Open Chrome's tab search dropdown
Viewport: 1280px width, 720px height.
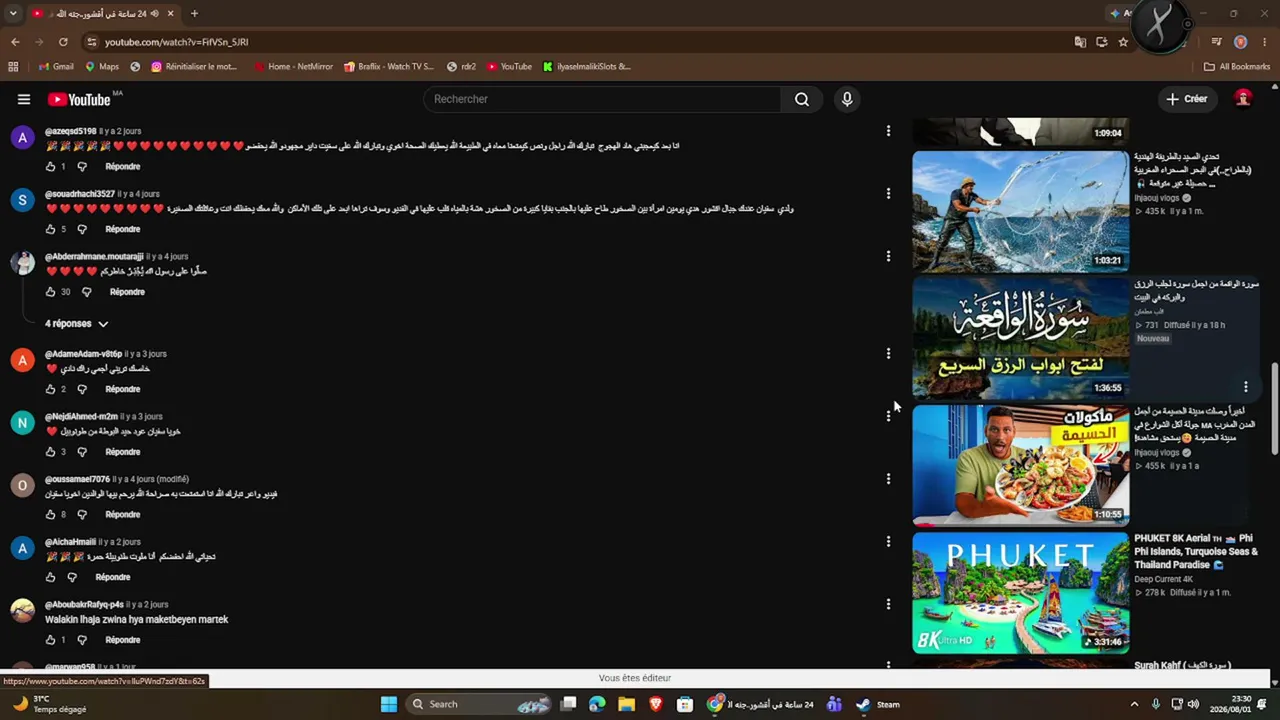pyautogui.click(x=15, y=14)
